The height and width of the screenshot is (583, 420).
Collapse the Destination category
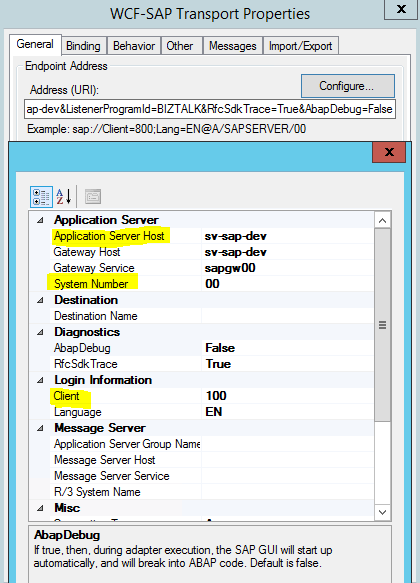click(x=40, y=300)
